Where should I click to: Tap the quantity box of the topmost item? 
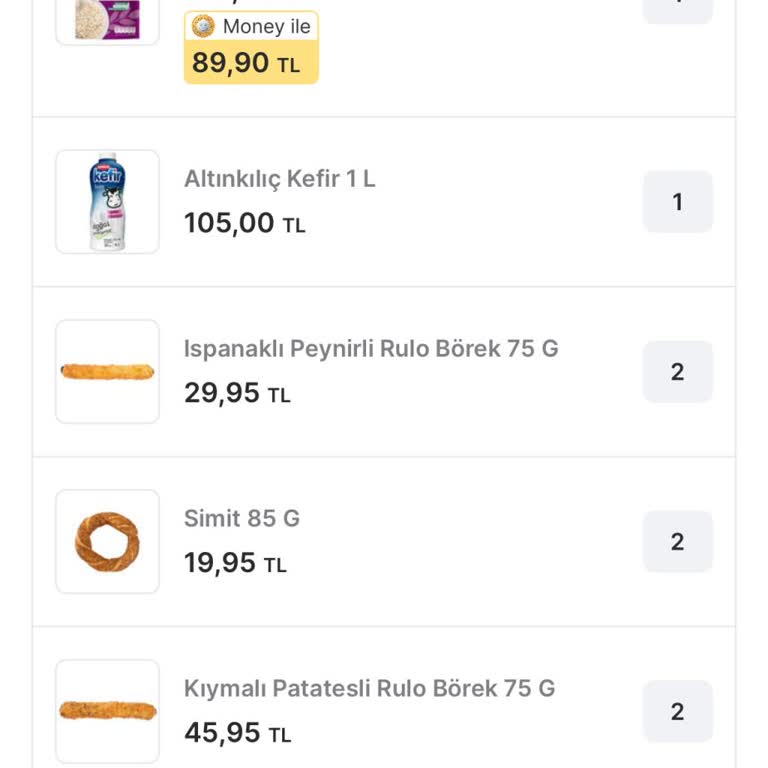click(678, 10)
